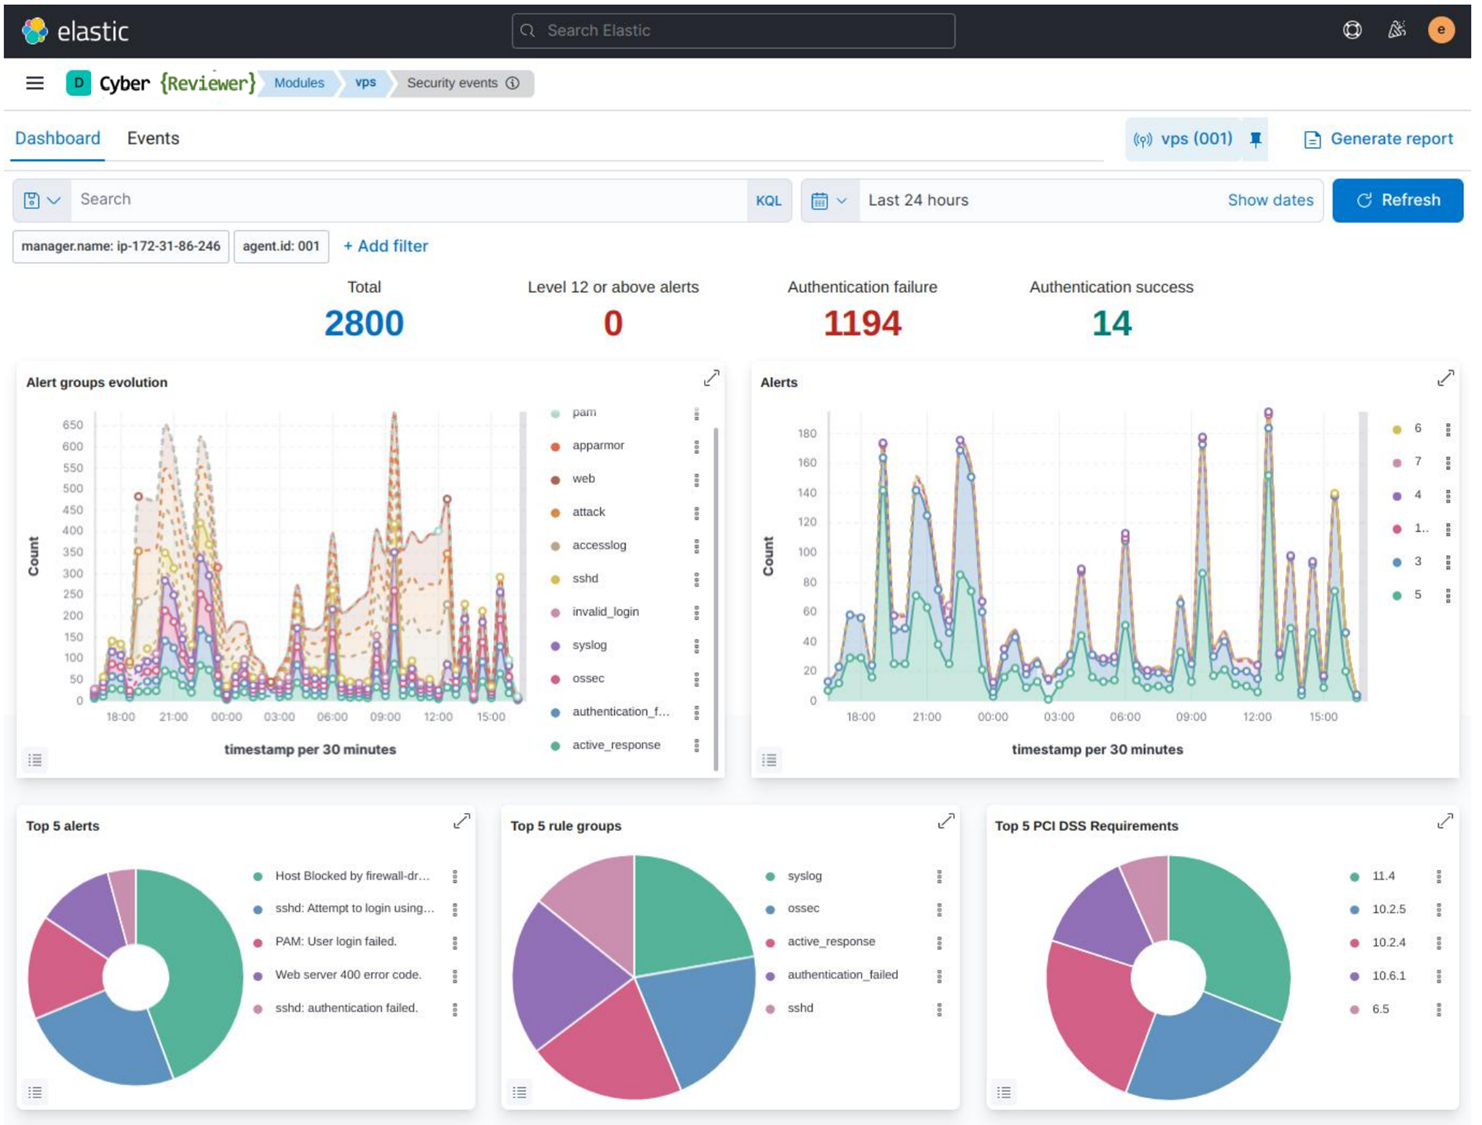Toggle legend for Alert groups evolution chart
This screenshot has height=1125, width=1482.
[35, 760]
